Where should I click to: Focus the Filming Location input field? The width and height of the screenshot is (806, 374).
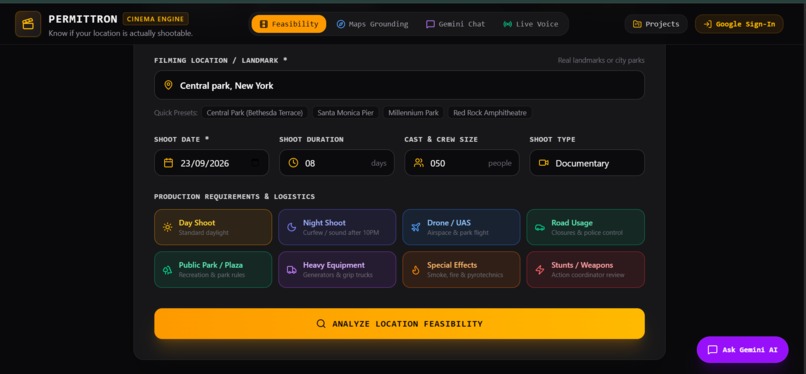pyautogui.click(x=399, y=85)
